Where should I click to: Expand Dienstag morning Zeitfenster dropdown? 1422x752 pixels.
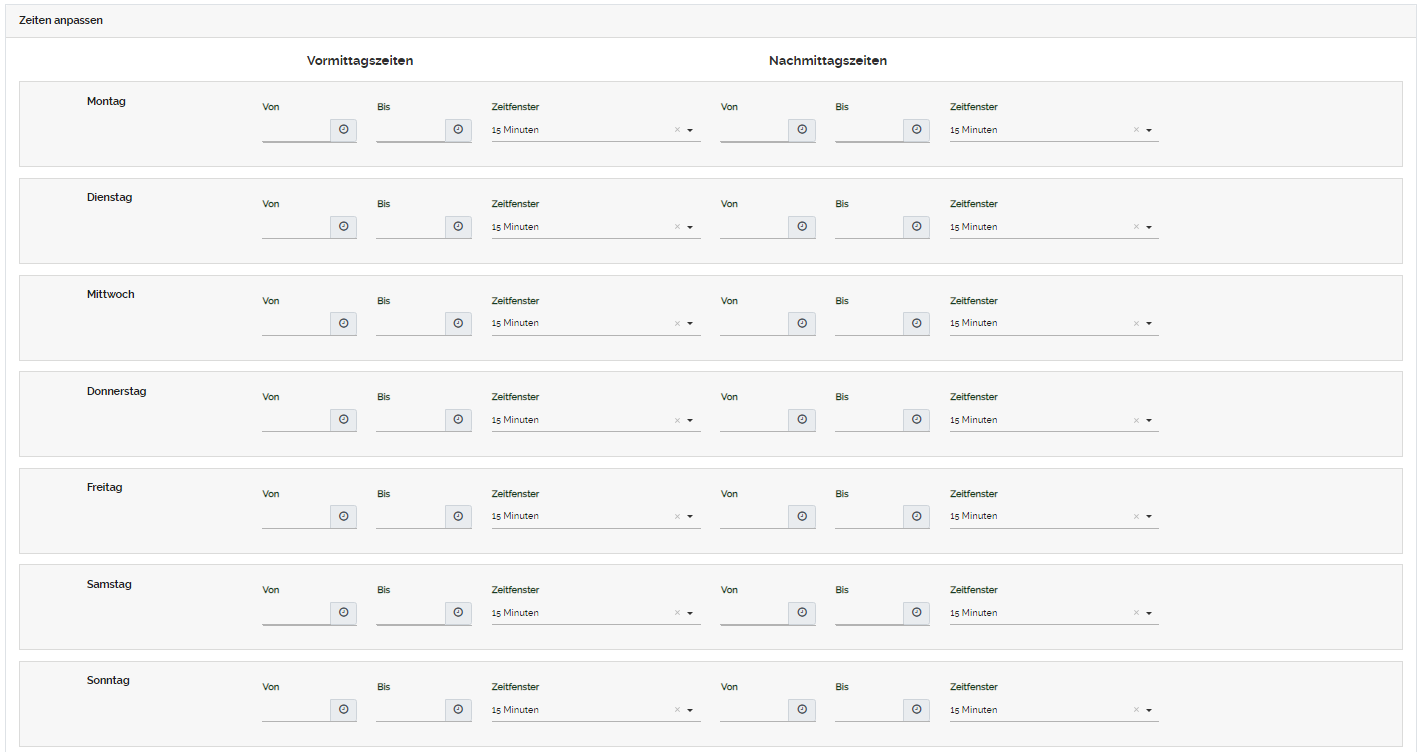[x=690, y=228]
